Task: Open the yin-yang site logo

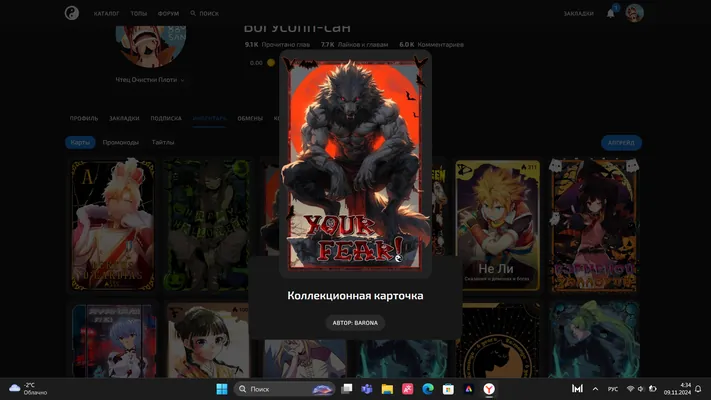Action: click(72, 13)
